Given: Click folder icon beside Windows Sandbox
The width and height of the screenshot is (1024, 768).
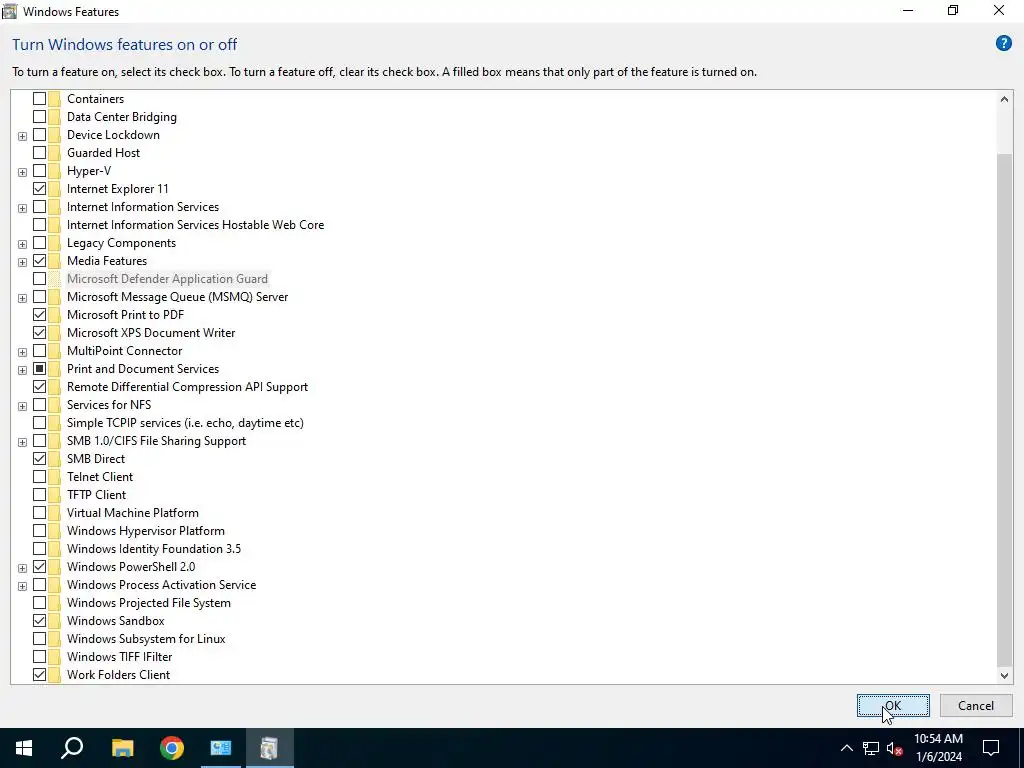Looking at the screenshot, I should pos(54,620).
